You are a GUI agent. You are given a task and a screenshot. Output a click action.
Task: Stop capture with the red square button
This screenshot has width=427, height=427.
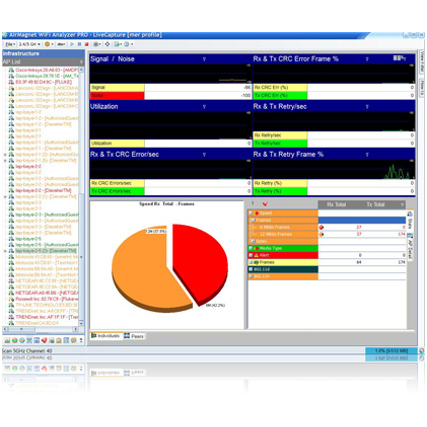click(87, 44)
